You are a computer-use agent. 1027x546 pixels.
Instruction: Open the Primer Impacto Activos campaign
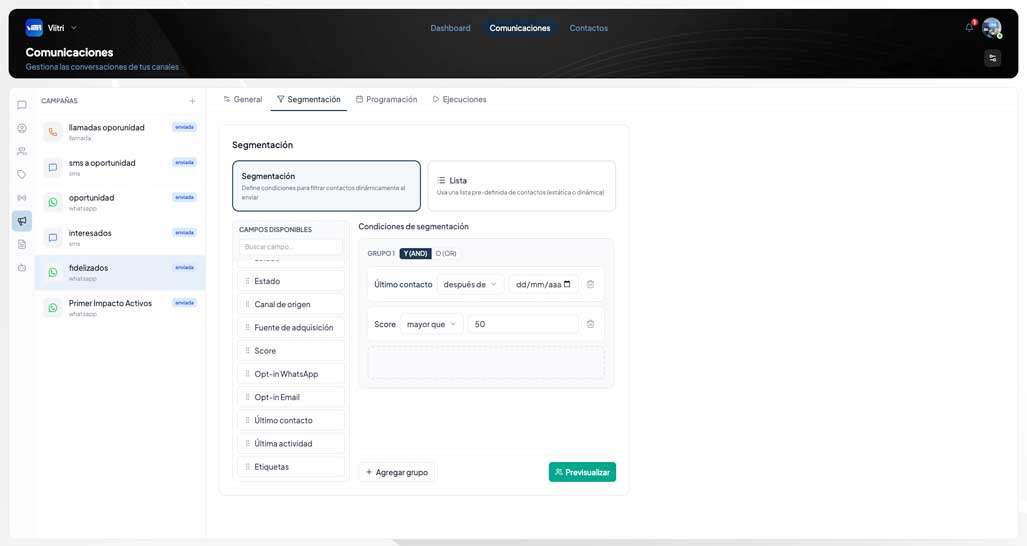[120, 308]
